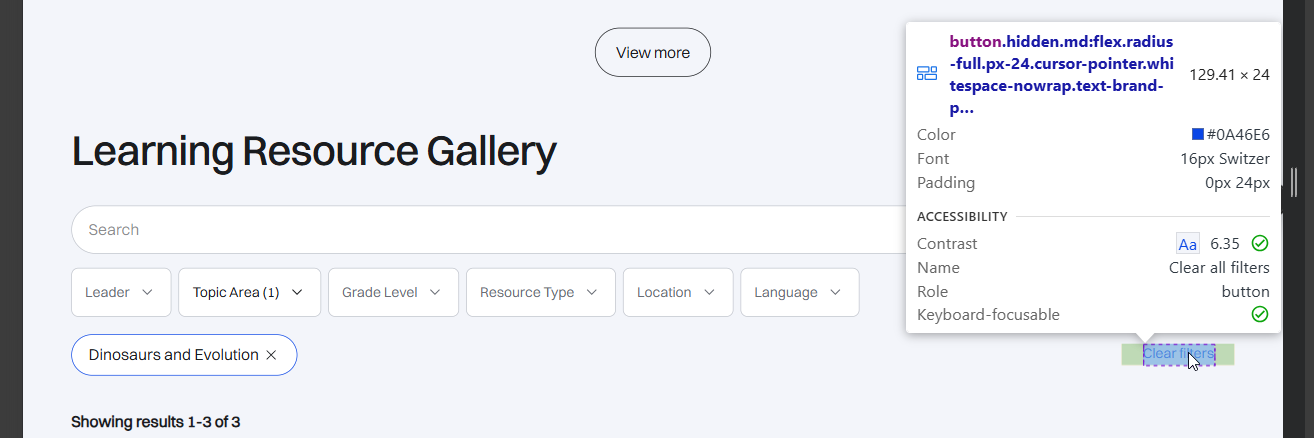Click the green check for Keyboard-focusable
This screenshot has height=438, width=1314.
[1260, 315]
